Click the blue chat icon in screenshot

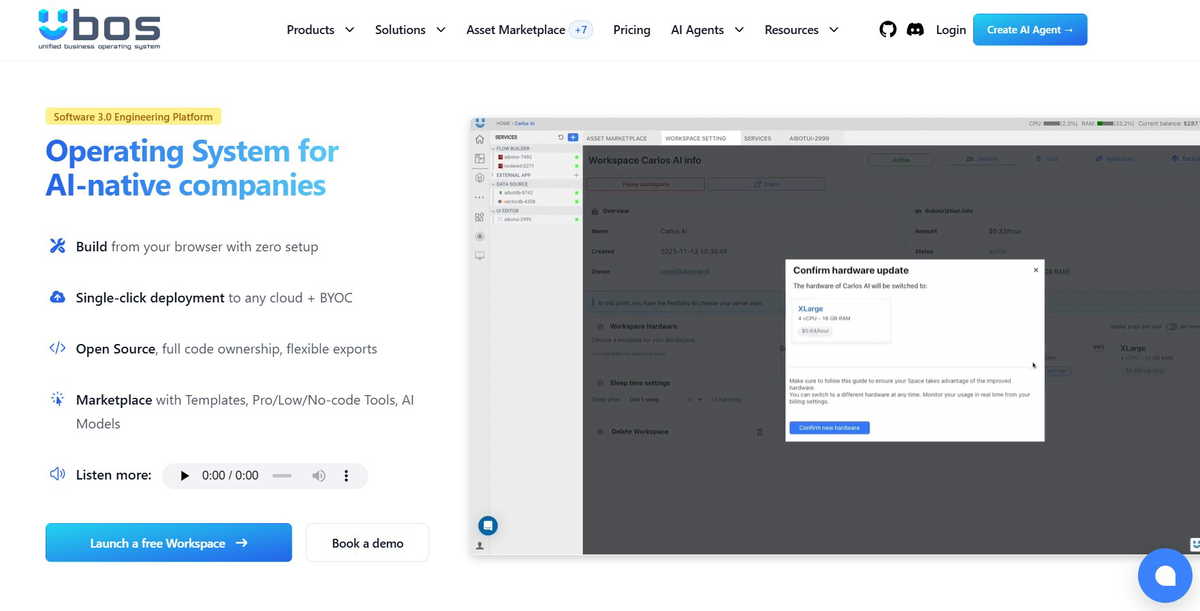click(487, 524)
